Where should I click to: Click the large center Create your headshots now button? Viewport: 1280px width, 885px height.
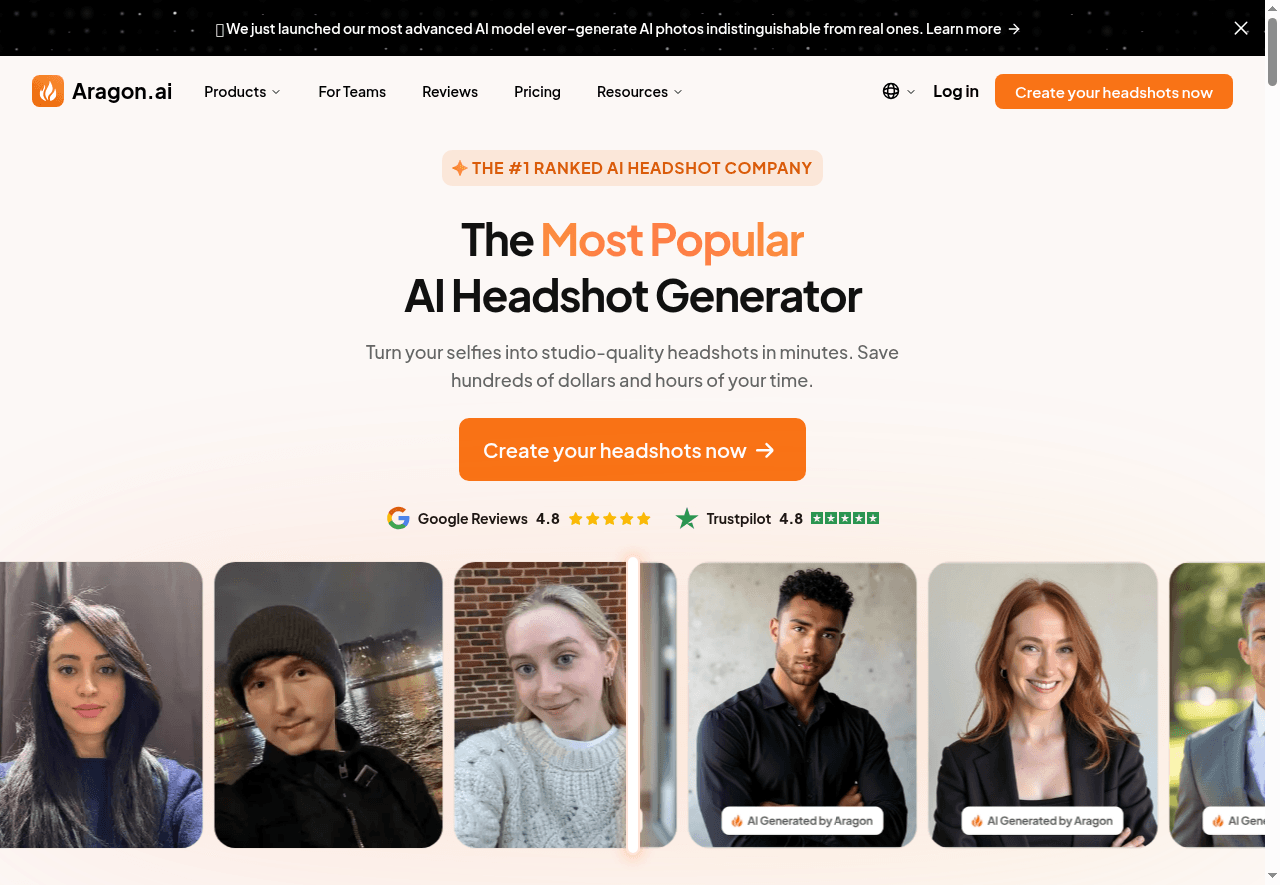[632, 449]
